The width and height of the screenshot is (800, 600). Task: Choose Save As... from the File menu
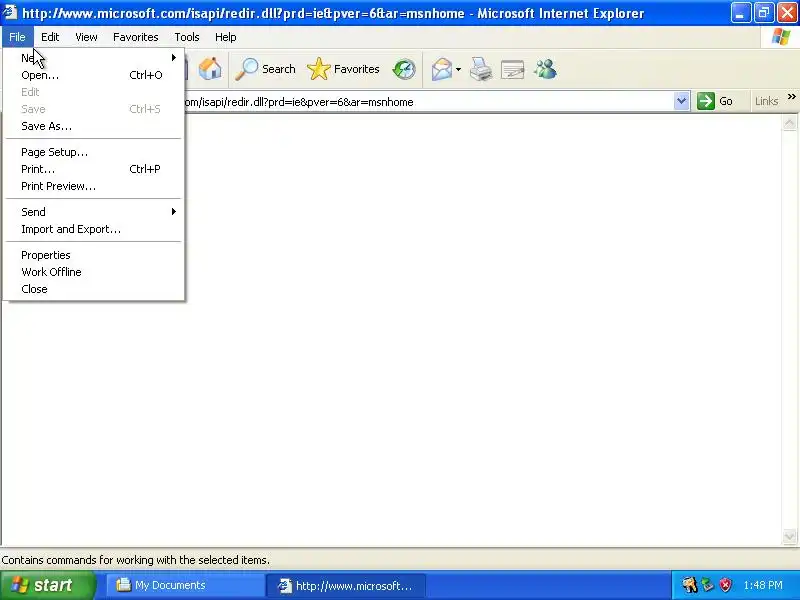pyautogui.click(x=94, y=126)
